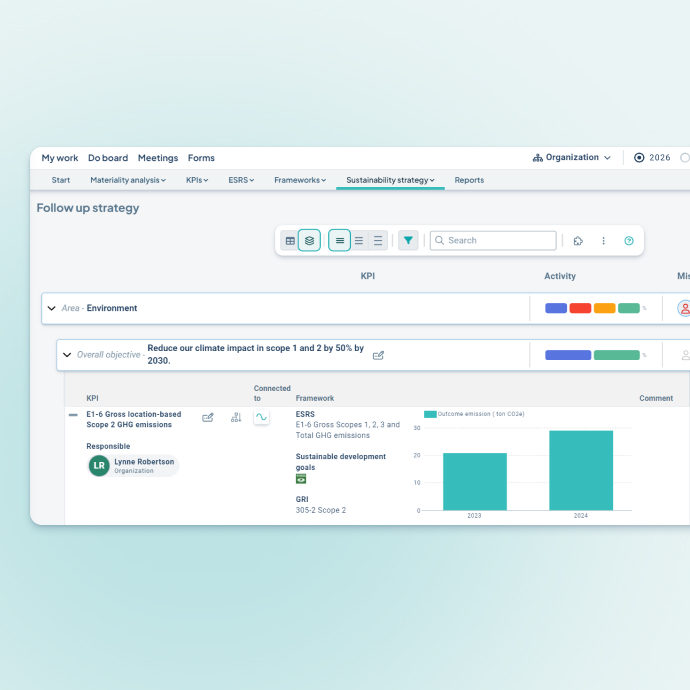Click the sustainable development goal badge
The width and height of the screenshot is (690, 690).
click(301, 479)
